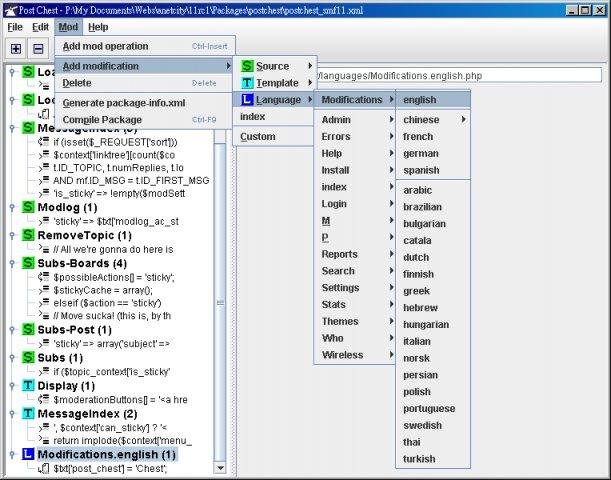This screenshot has width=611, height=480.
Task: Click the cyan T icon beside MessageIndex (2)
Action: pos(28,413)
